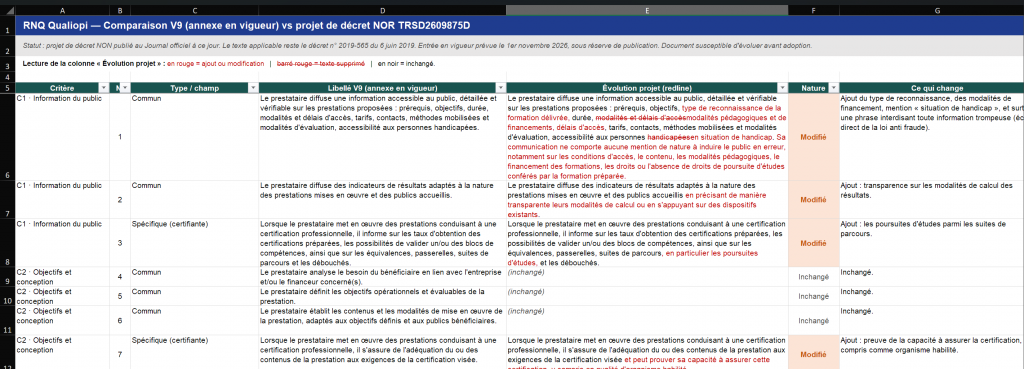The image size is (1024, 369).
Task: Click 'Modifié' Nature cell in row 6
Action: (x=813, y=137)
